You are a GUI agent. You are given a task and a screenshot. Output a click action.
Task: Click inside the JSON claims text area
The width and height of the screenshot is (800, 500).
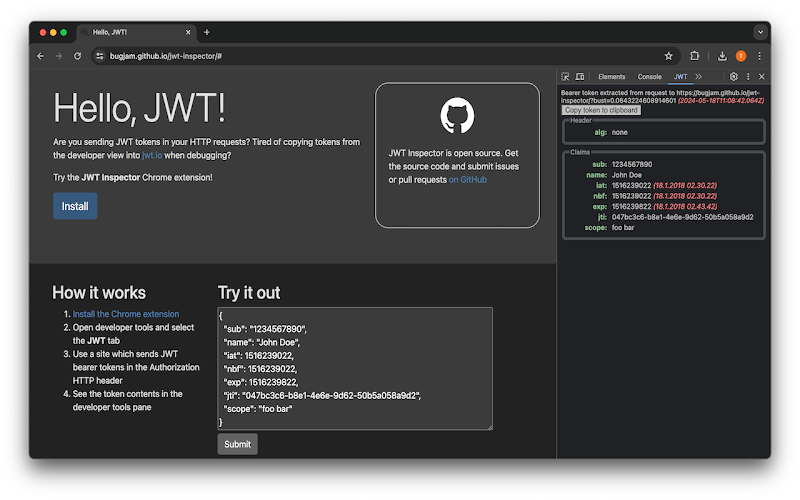355,368
